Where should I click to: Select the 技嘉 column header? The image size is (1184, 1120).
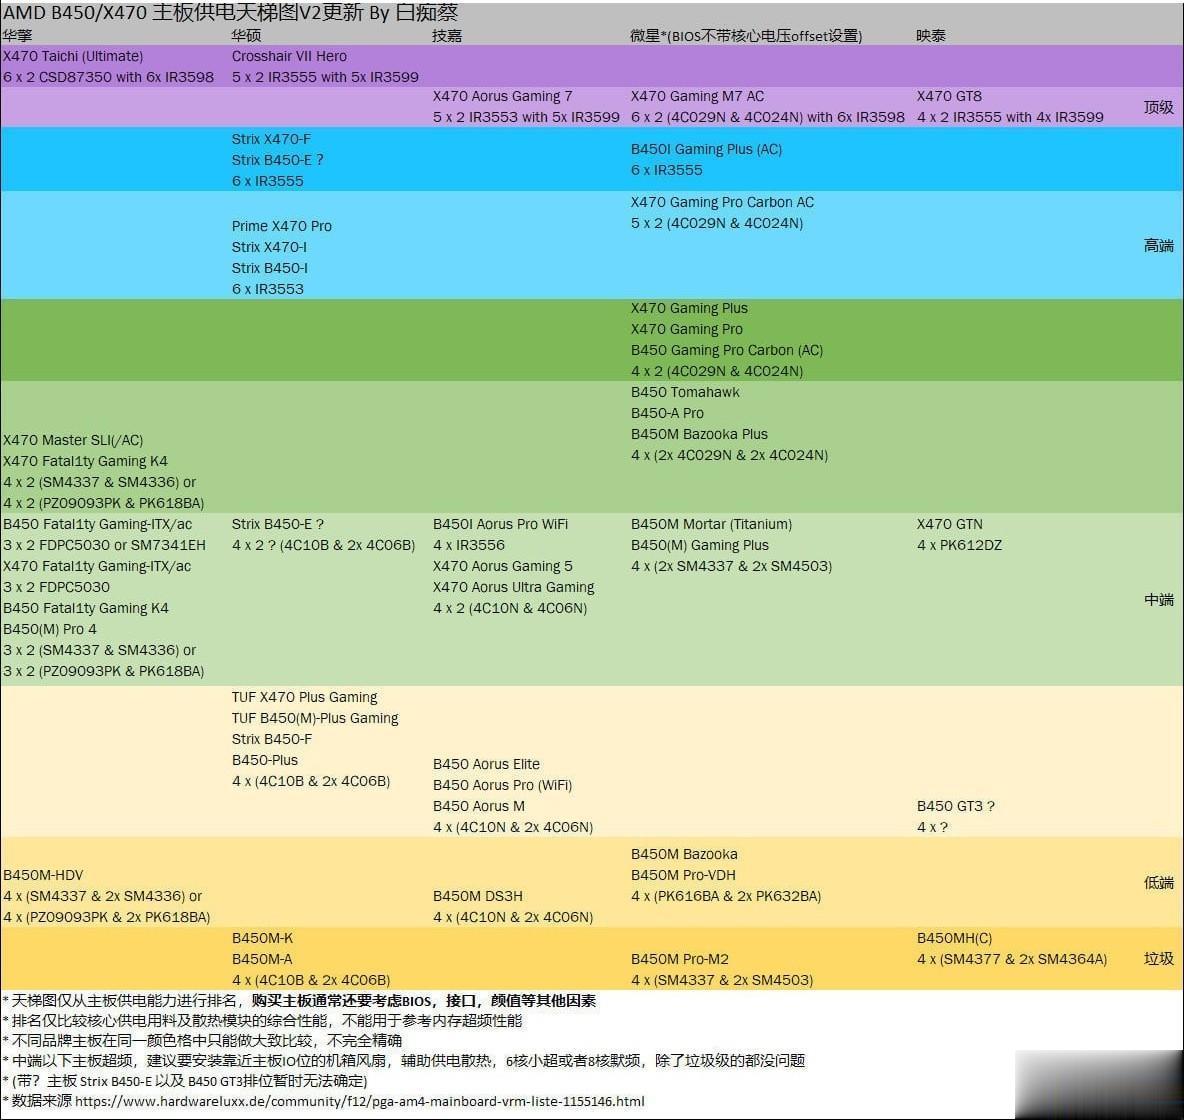[x=447, y=35]
